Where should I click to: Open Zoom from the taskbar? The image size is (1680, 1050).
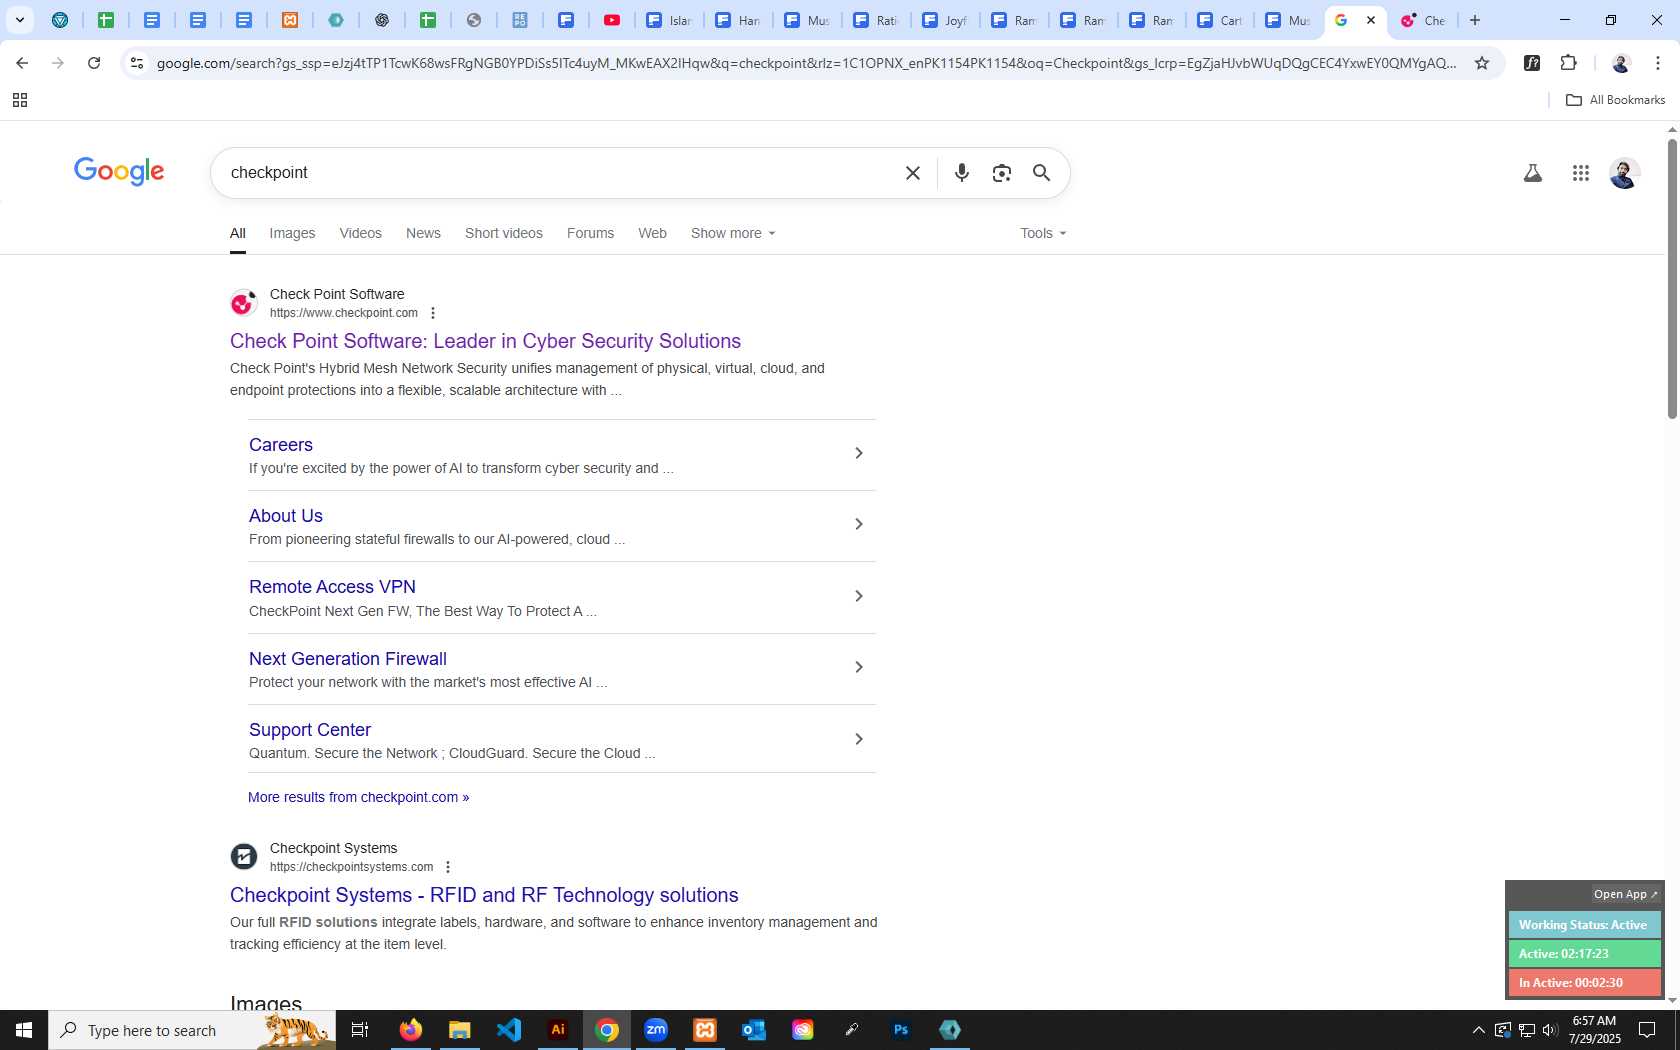656,1030
